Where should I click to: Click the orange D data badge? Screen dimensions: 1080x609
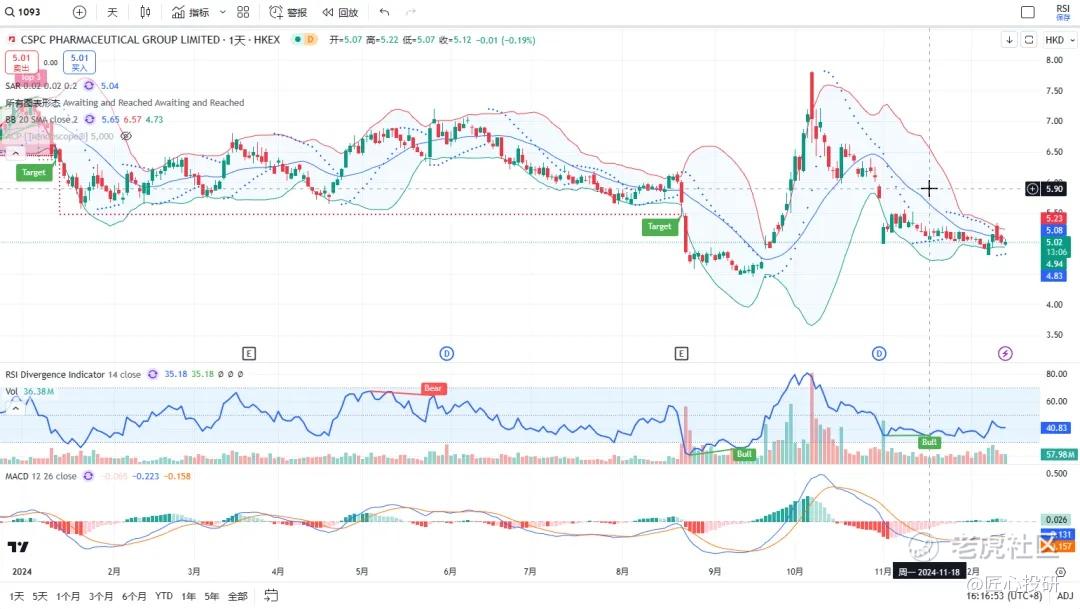310,39
